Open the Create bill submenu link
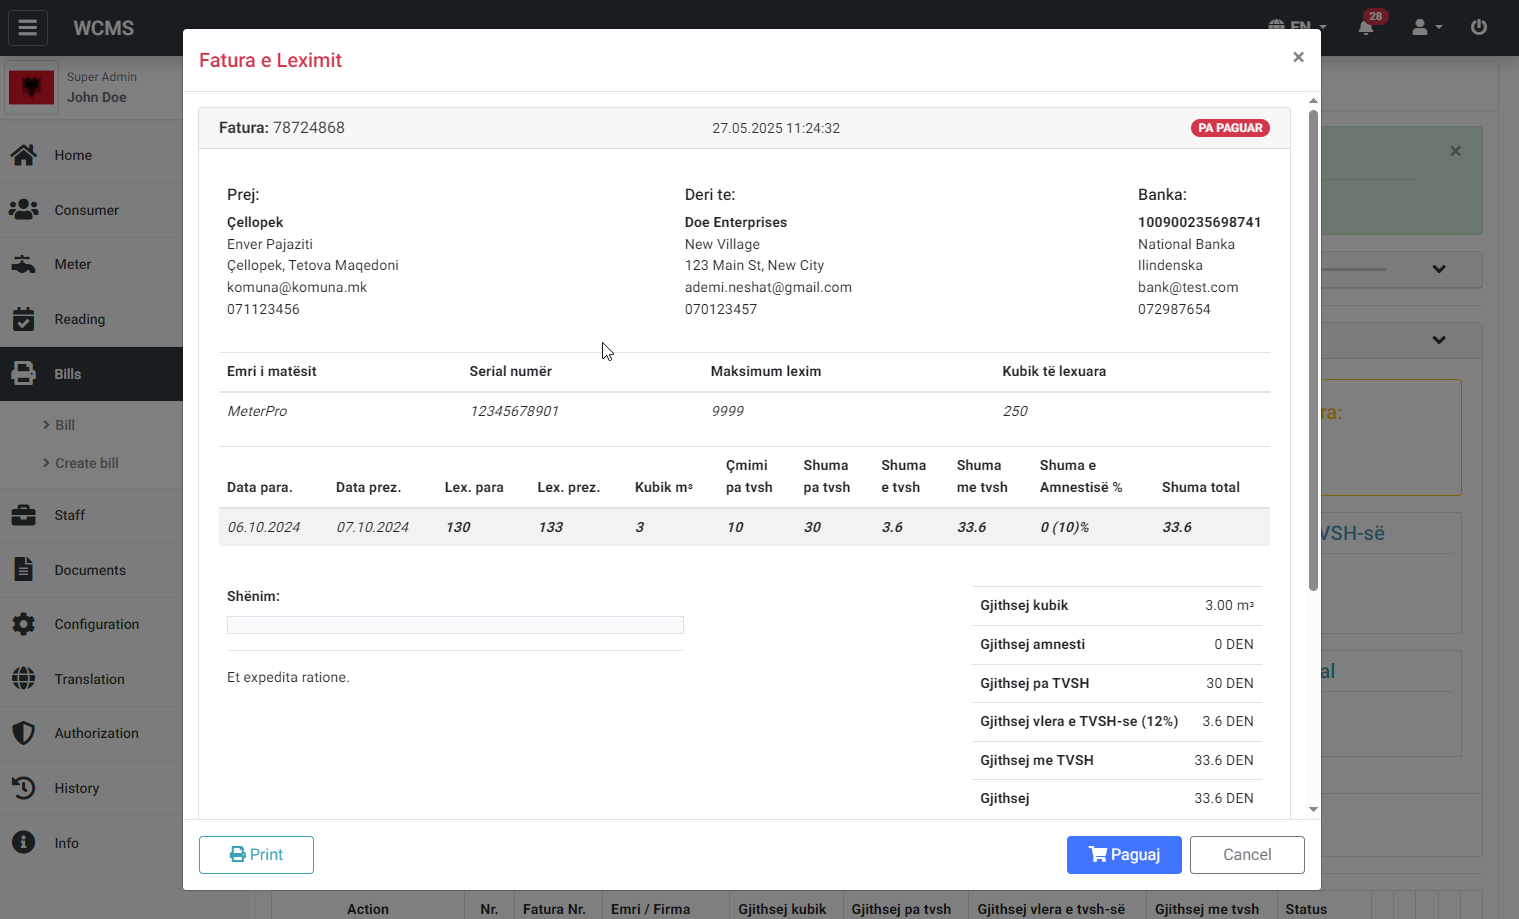Image resolution: width=1519 pixels, height=919 pixels. [86, 463]
